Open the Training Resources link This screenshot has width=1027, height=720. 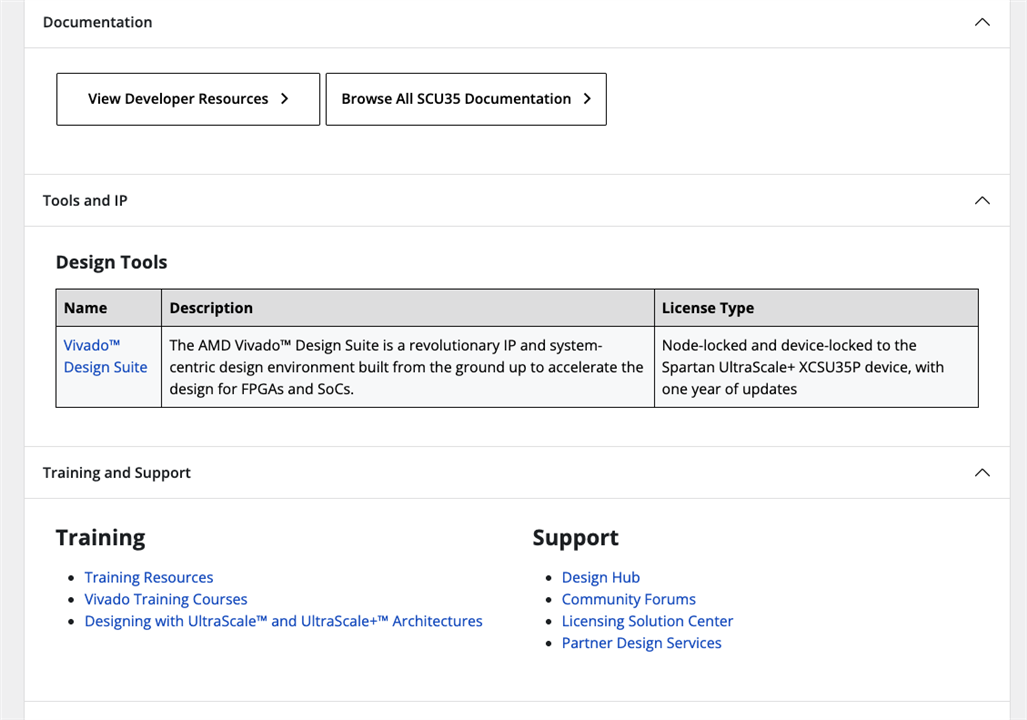tap(149, 577)
